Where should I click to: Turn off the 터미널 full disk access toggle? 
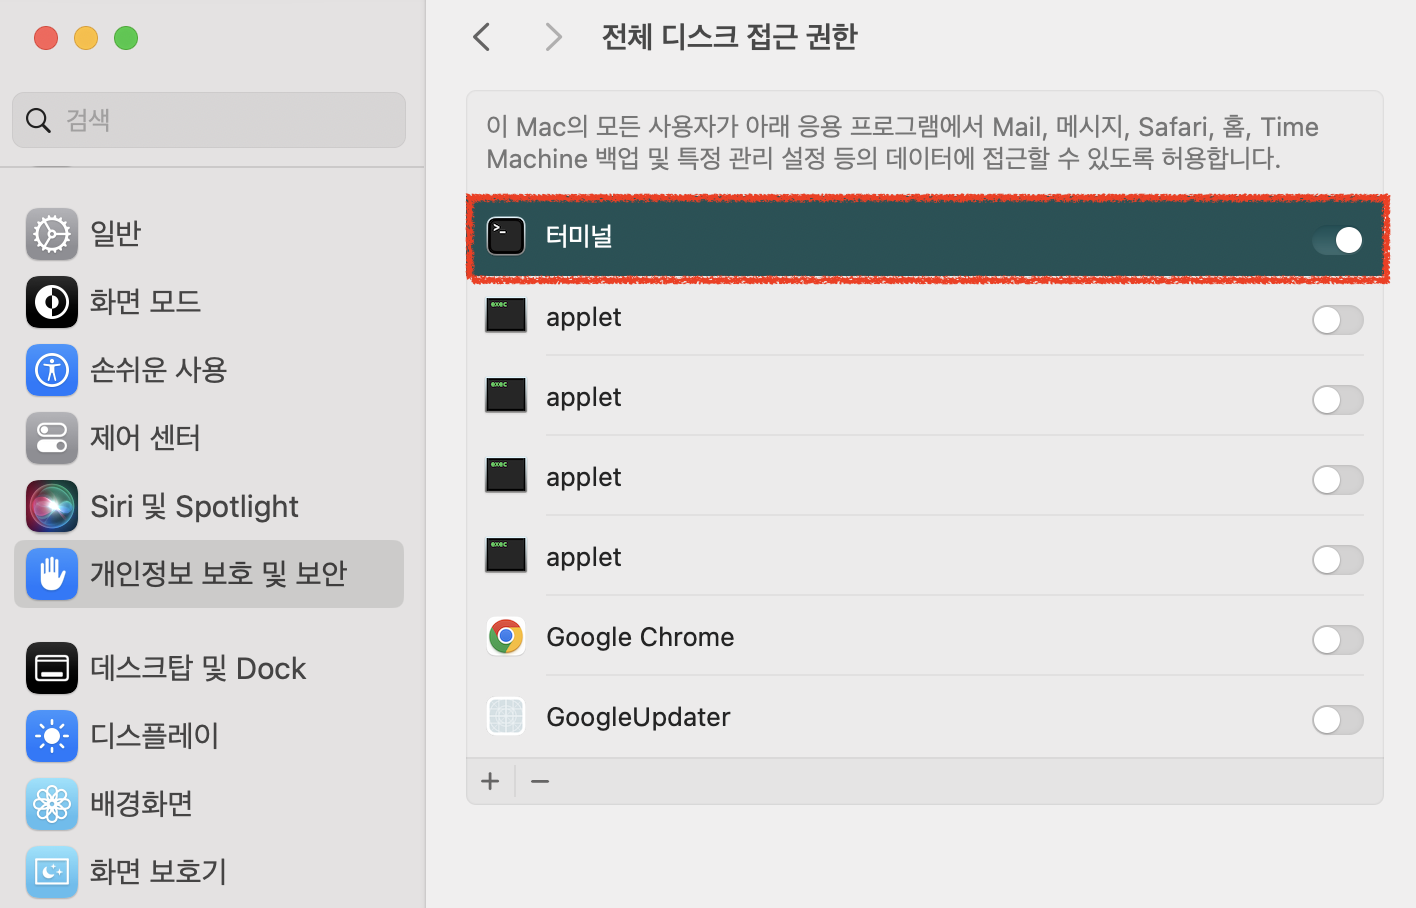(1338, 240)
